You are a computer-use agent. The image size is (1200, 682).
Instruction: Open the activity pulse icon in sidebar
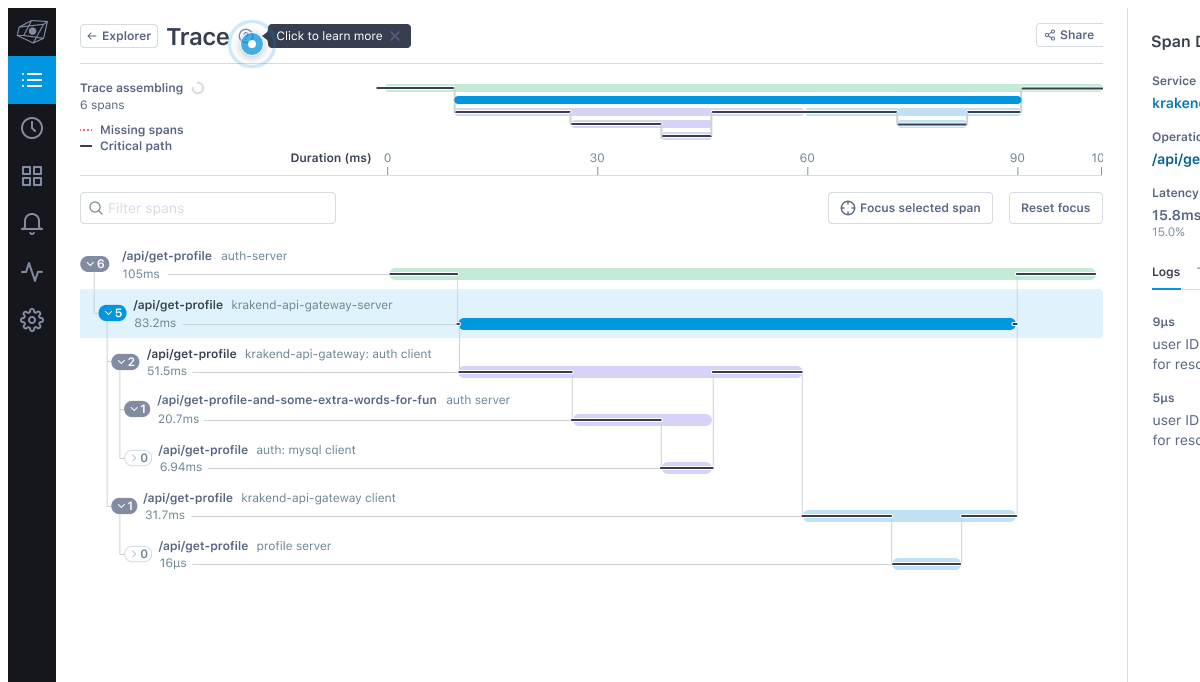(32, 272)
